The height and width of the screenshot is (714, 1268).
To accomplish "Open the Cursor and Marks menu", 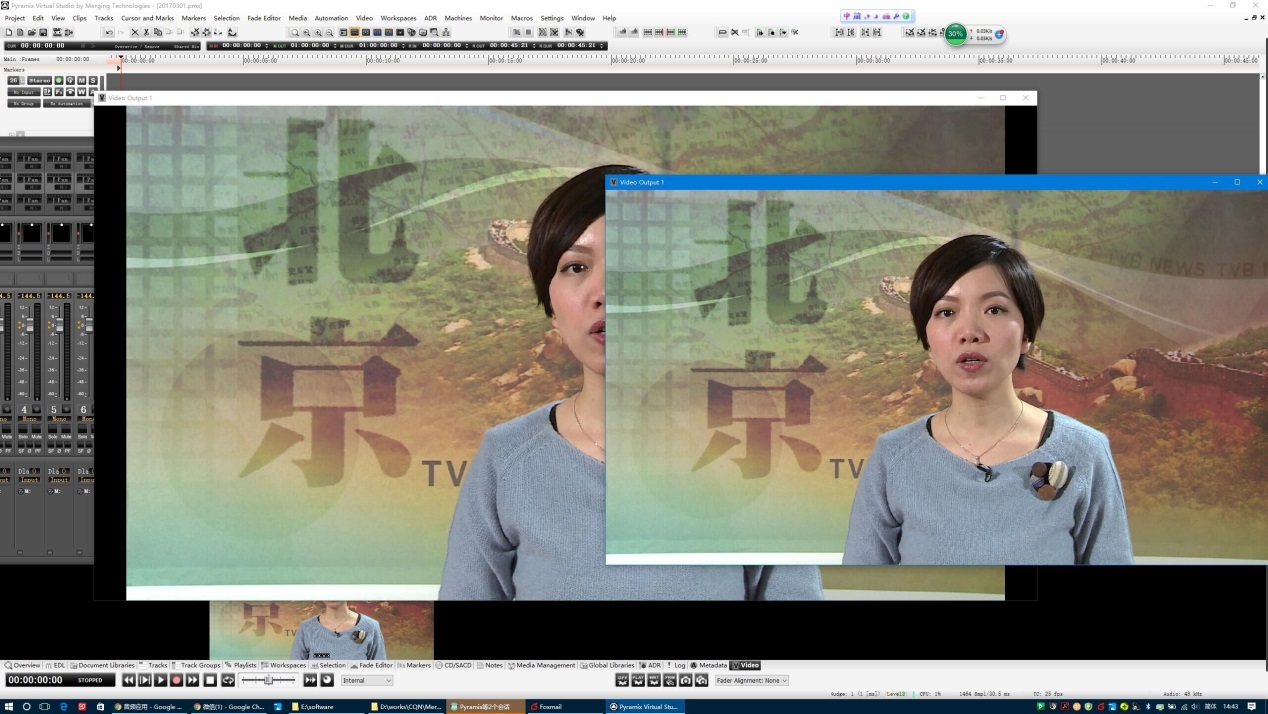I will point(147,18).
